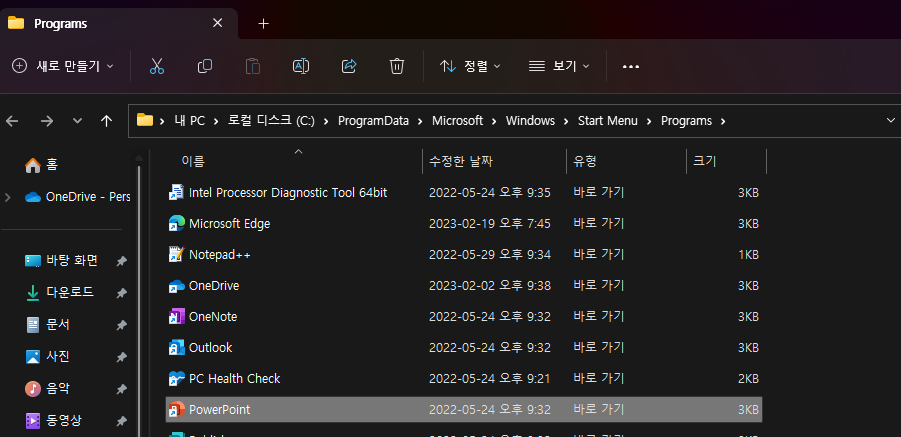
Task: Navigate to 내 PC breadcrumb
Action: (x=190, y=121)
